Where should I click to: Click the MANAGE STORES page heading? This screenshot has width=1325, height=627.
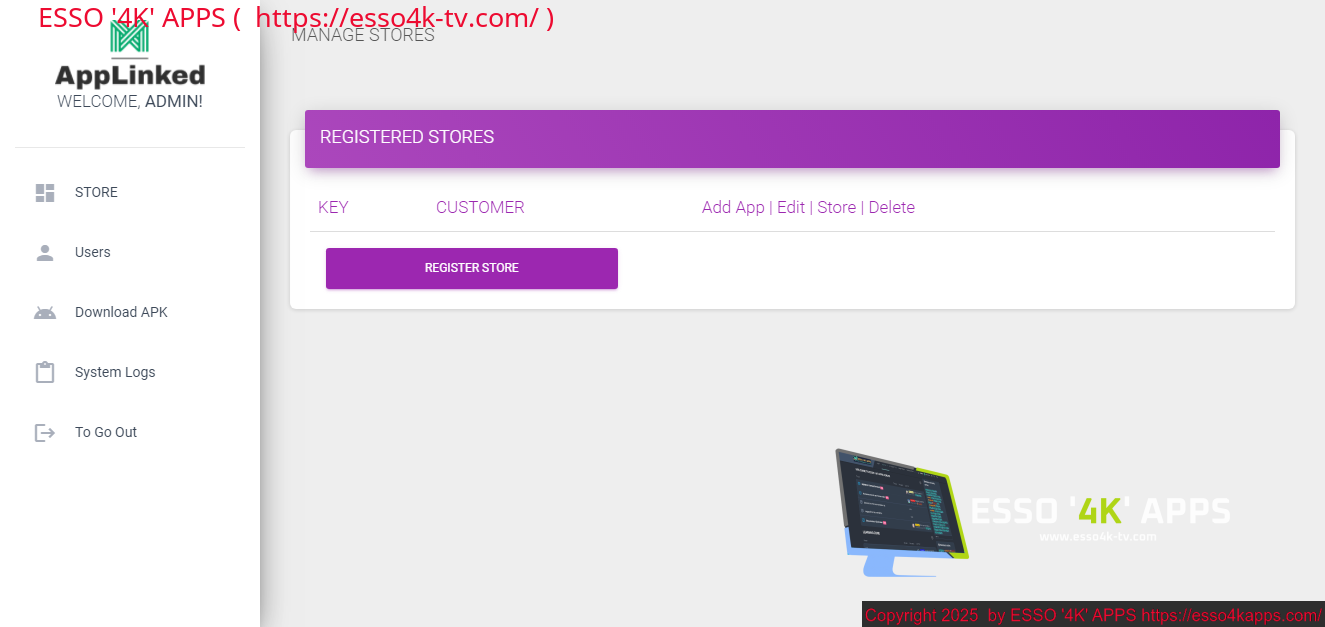(x=363, y=36)
